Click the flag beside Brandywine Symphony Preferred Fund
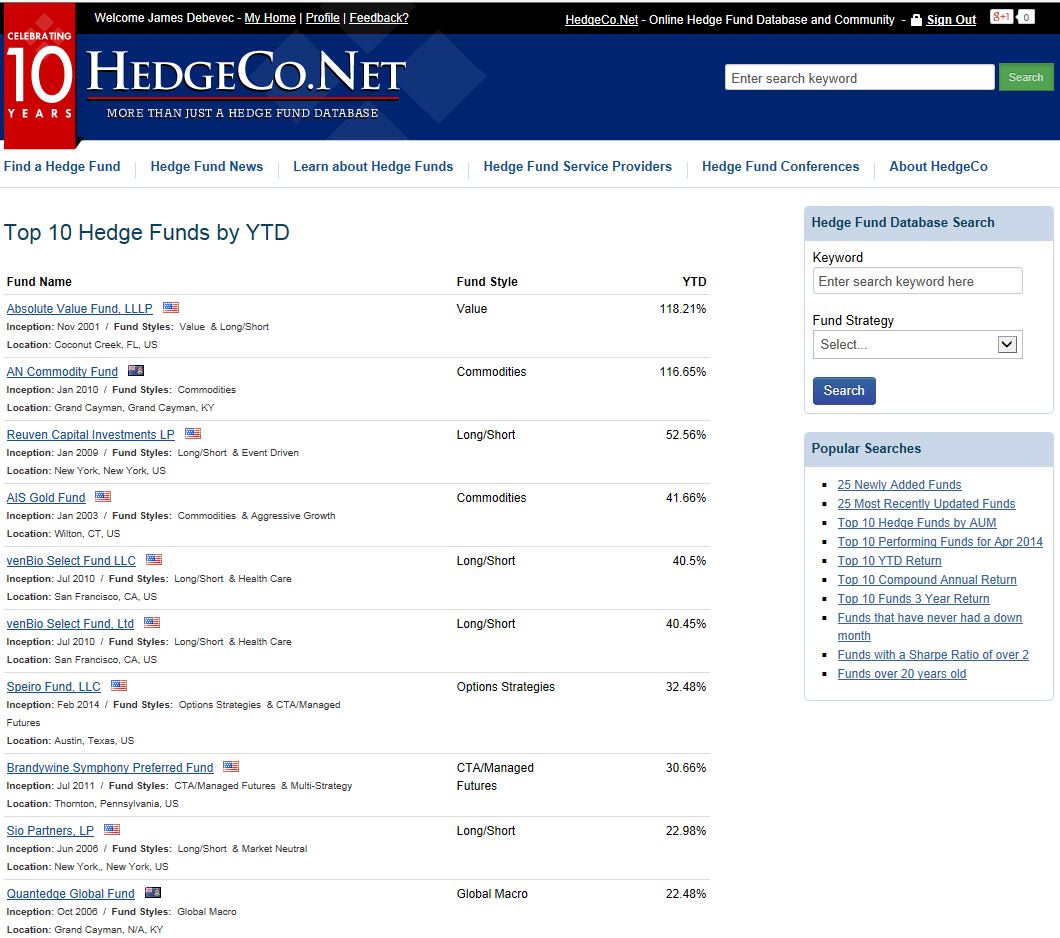 (231, 766)
